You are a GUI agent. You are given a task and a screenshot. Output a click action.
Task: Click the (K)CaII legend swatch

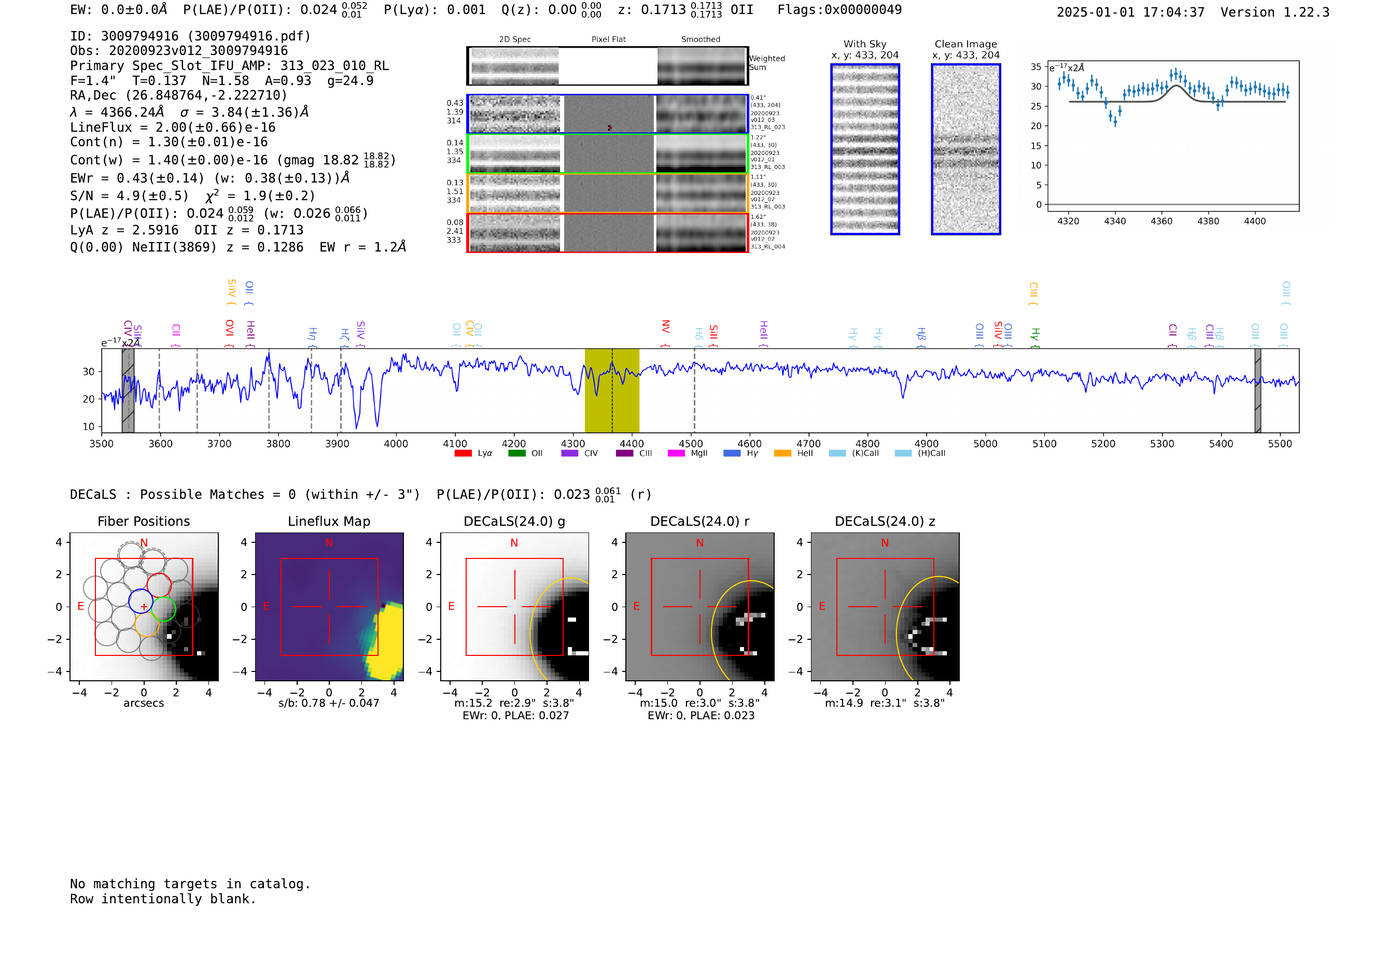point(837,453)
